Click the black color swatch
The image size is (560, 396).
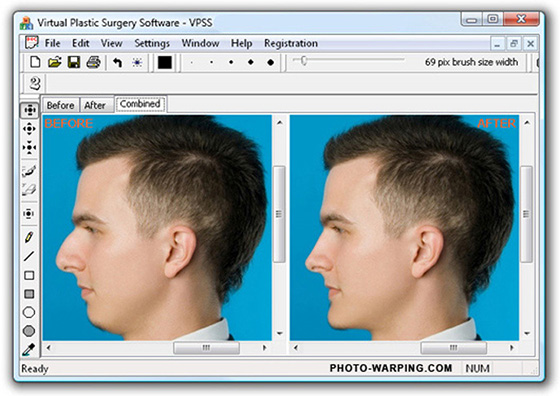165,62
